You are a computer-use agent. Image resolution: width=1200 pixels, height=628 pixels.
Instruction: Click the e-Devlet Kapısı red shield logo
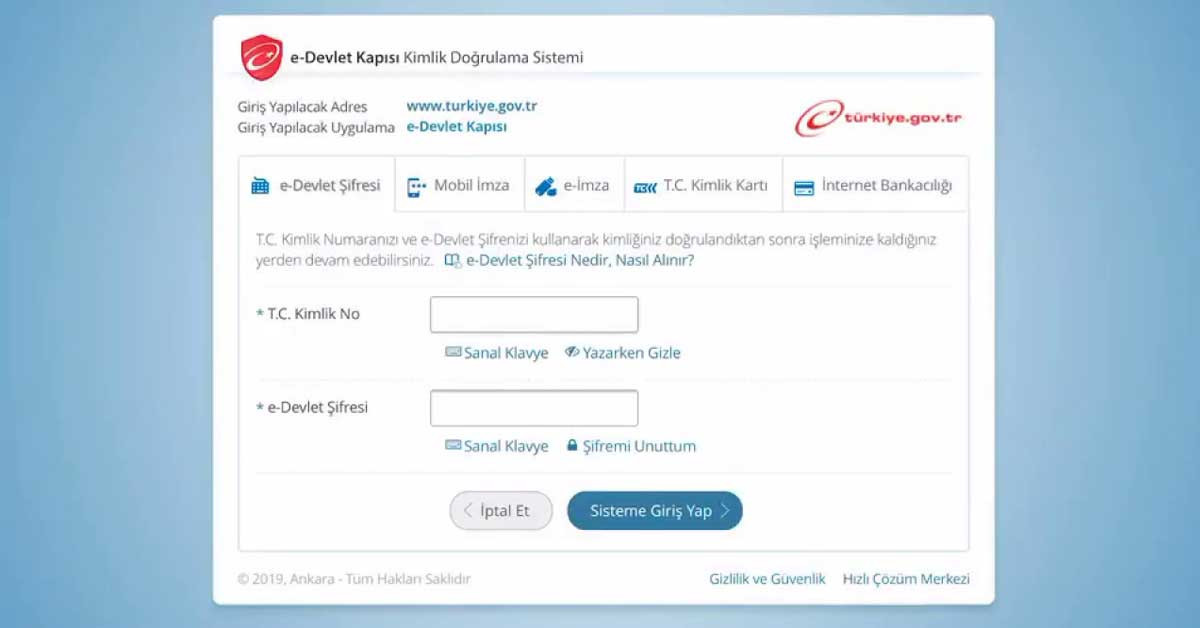tap(262, 57)
